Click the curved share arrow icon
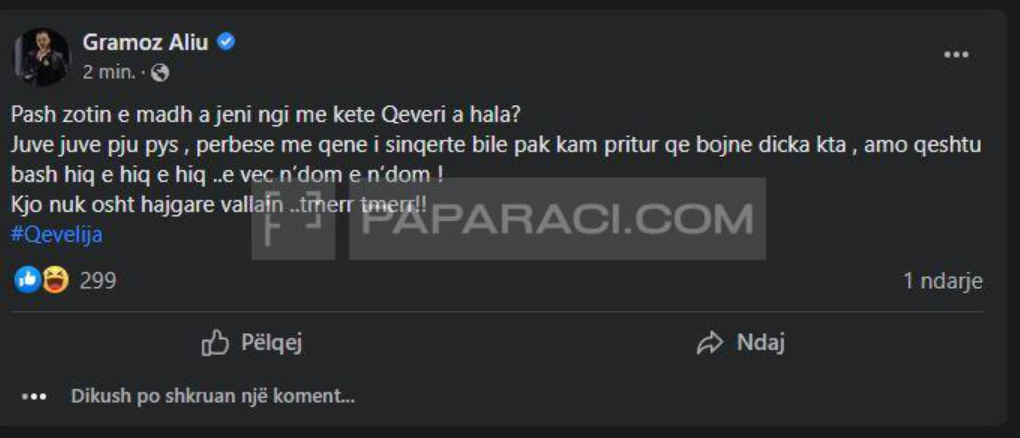The height and width of the screenshot is (438, 1020). click(x=710, y=343)
